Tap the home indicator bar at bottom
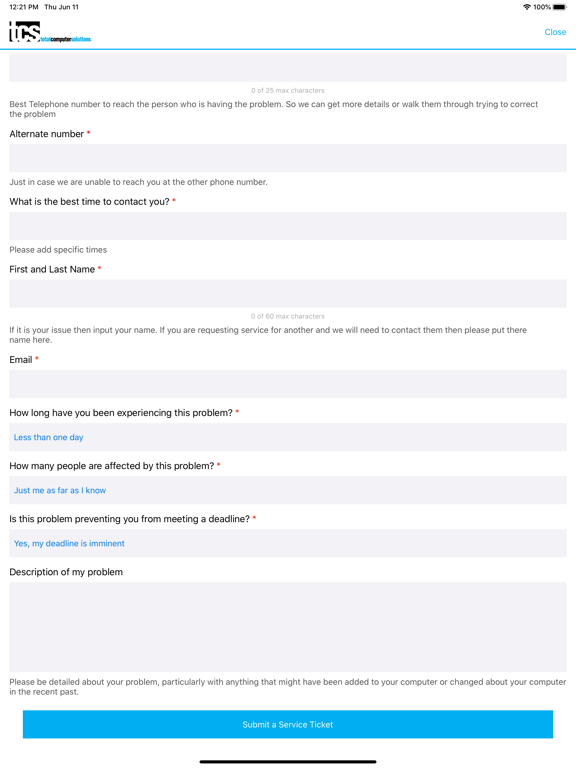The width and height of the screenshot is (576, 768). click(x=288, y=762)
